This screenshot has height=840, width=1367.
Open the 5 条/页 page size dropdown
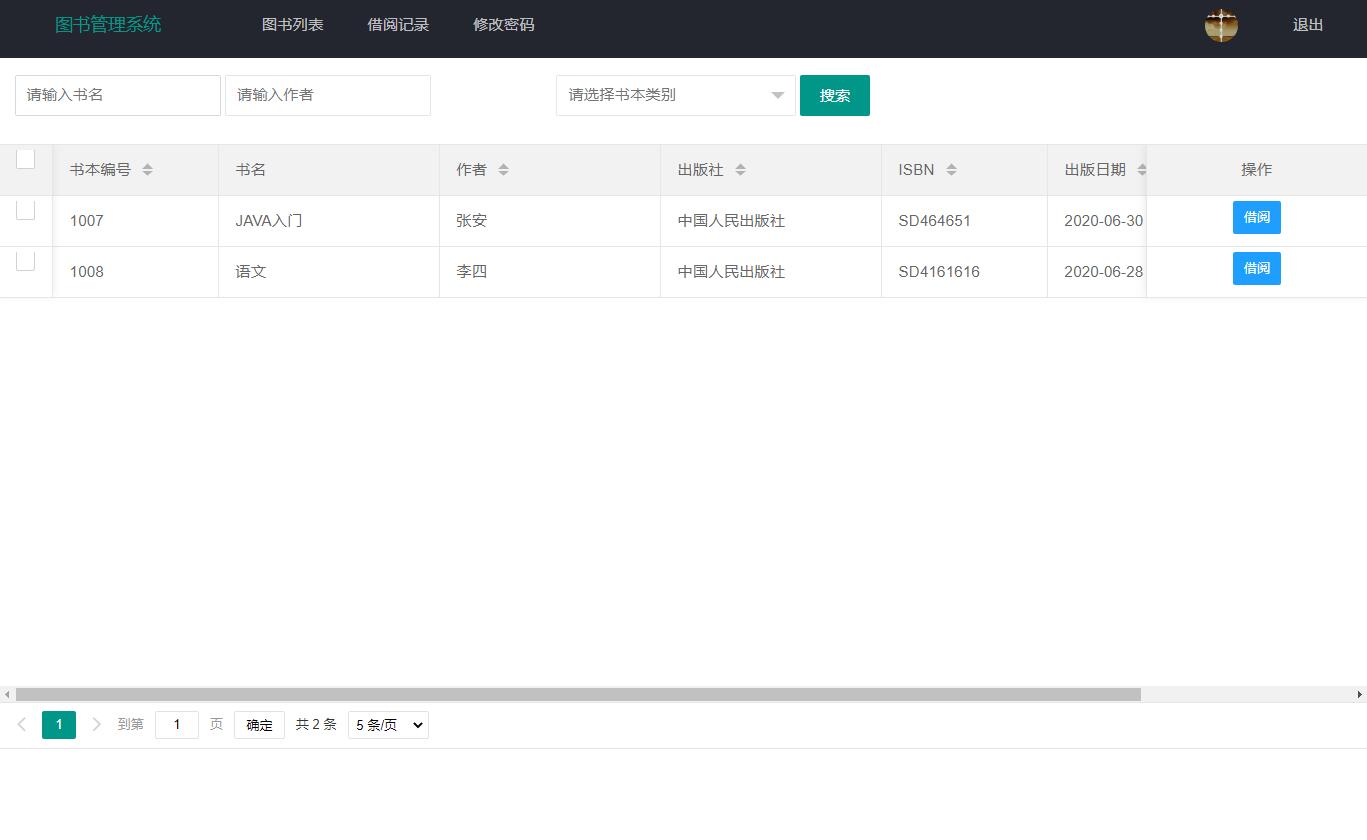[388, 724]
